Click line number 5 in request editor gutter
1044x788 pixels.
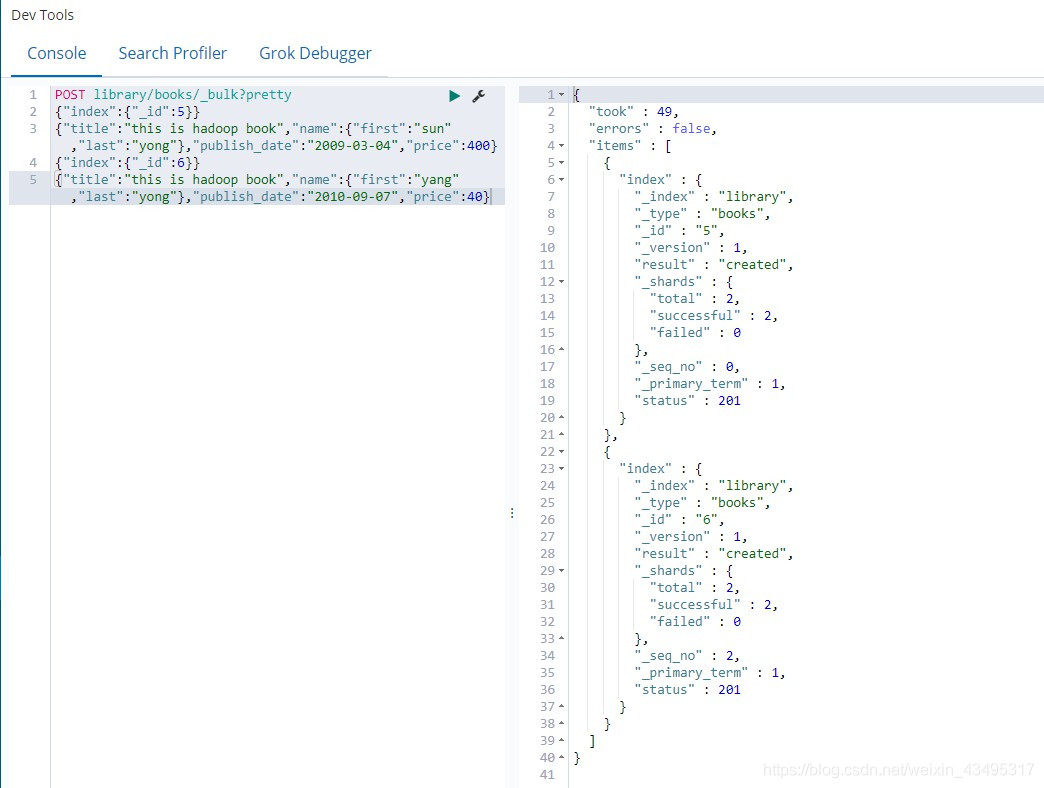[33, 180]
